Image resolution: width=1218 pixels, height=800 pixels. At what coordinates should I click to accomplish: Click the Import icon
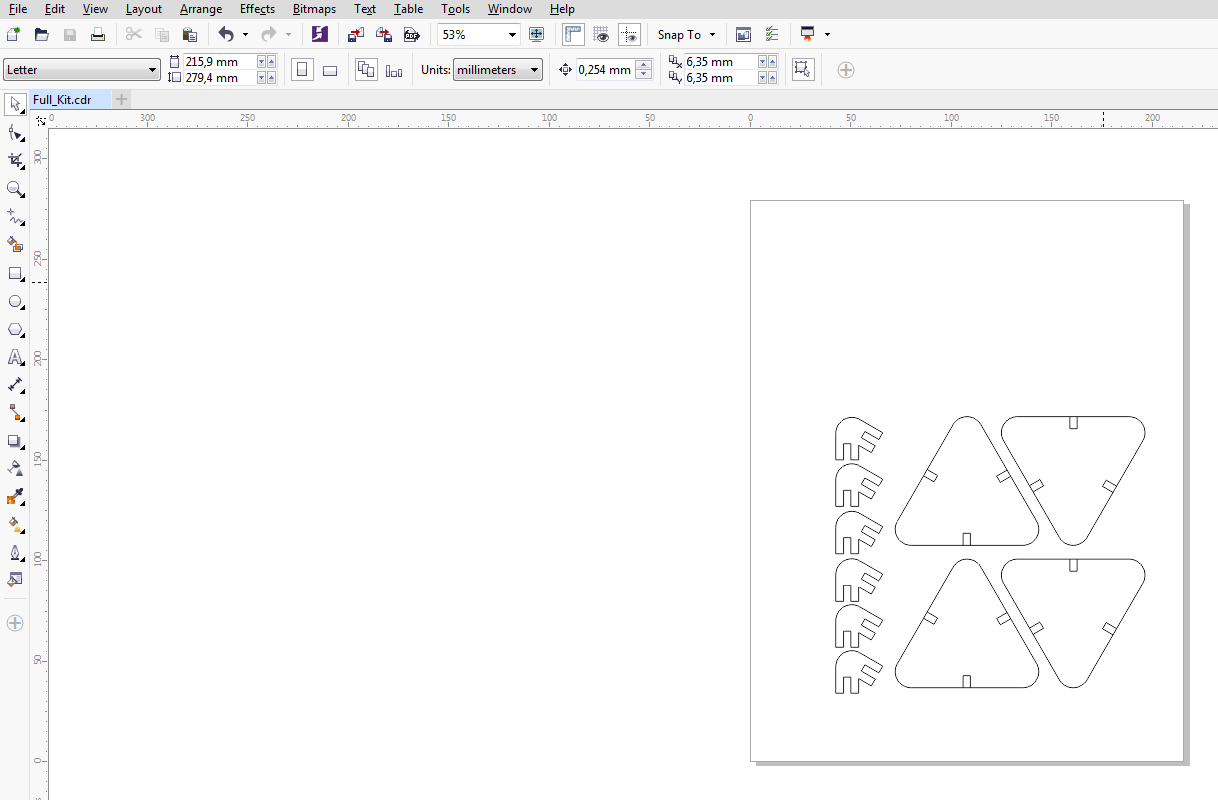coord(356,34)
